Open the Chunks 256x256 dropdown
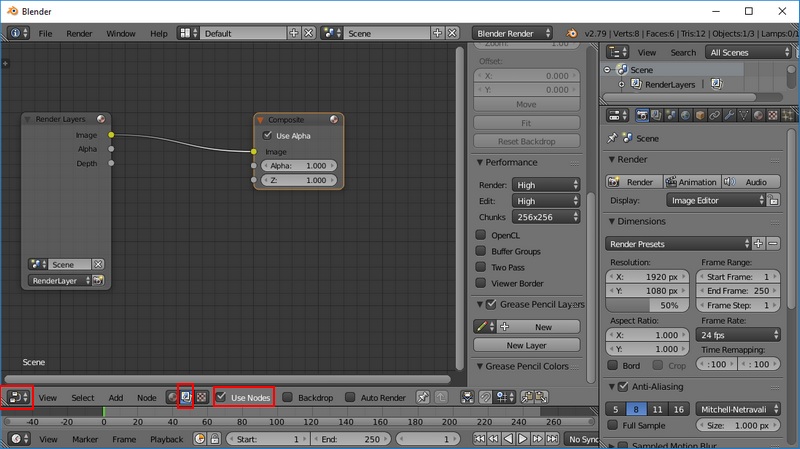Image resolution: width=800 pixels, height=449 pixels. pos(546,217)
